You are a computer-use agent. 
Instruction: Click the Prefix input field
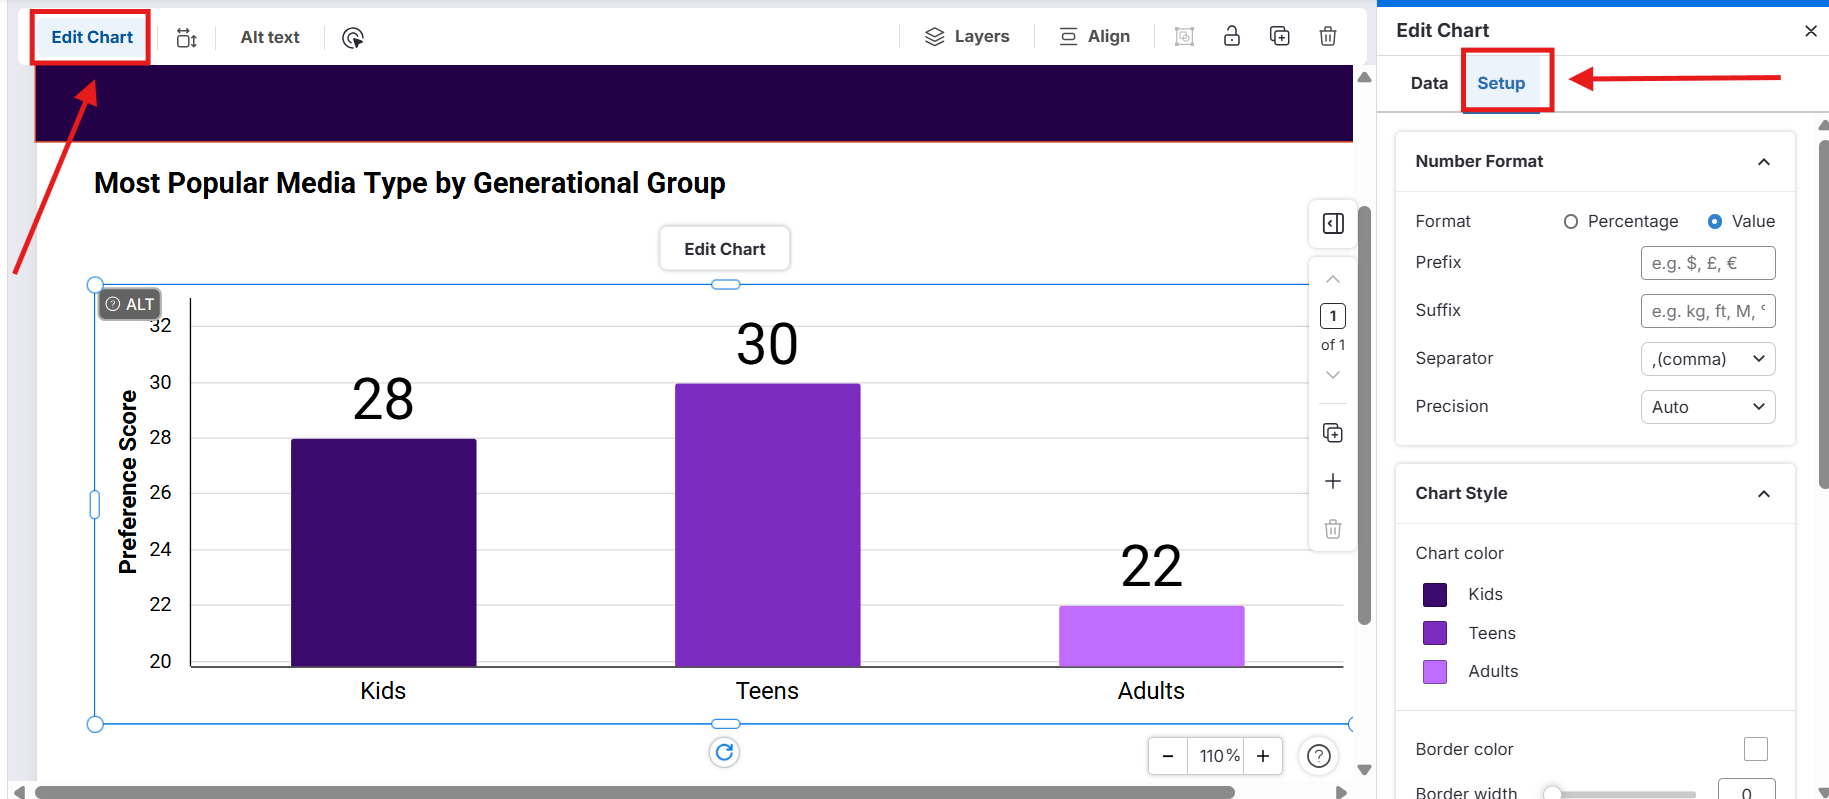[x=1707, y=263]
